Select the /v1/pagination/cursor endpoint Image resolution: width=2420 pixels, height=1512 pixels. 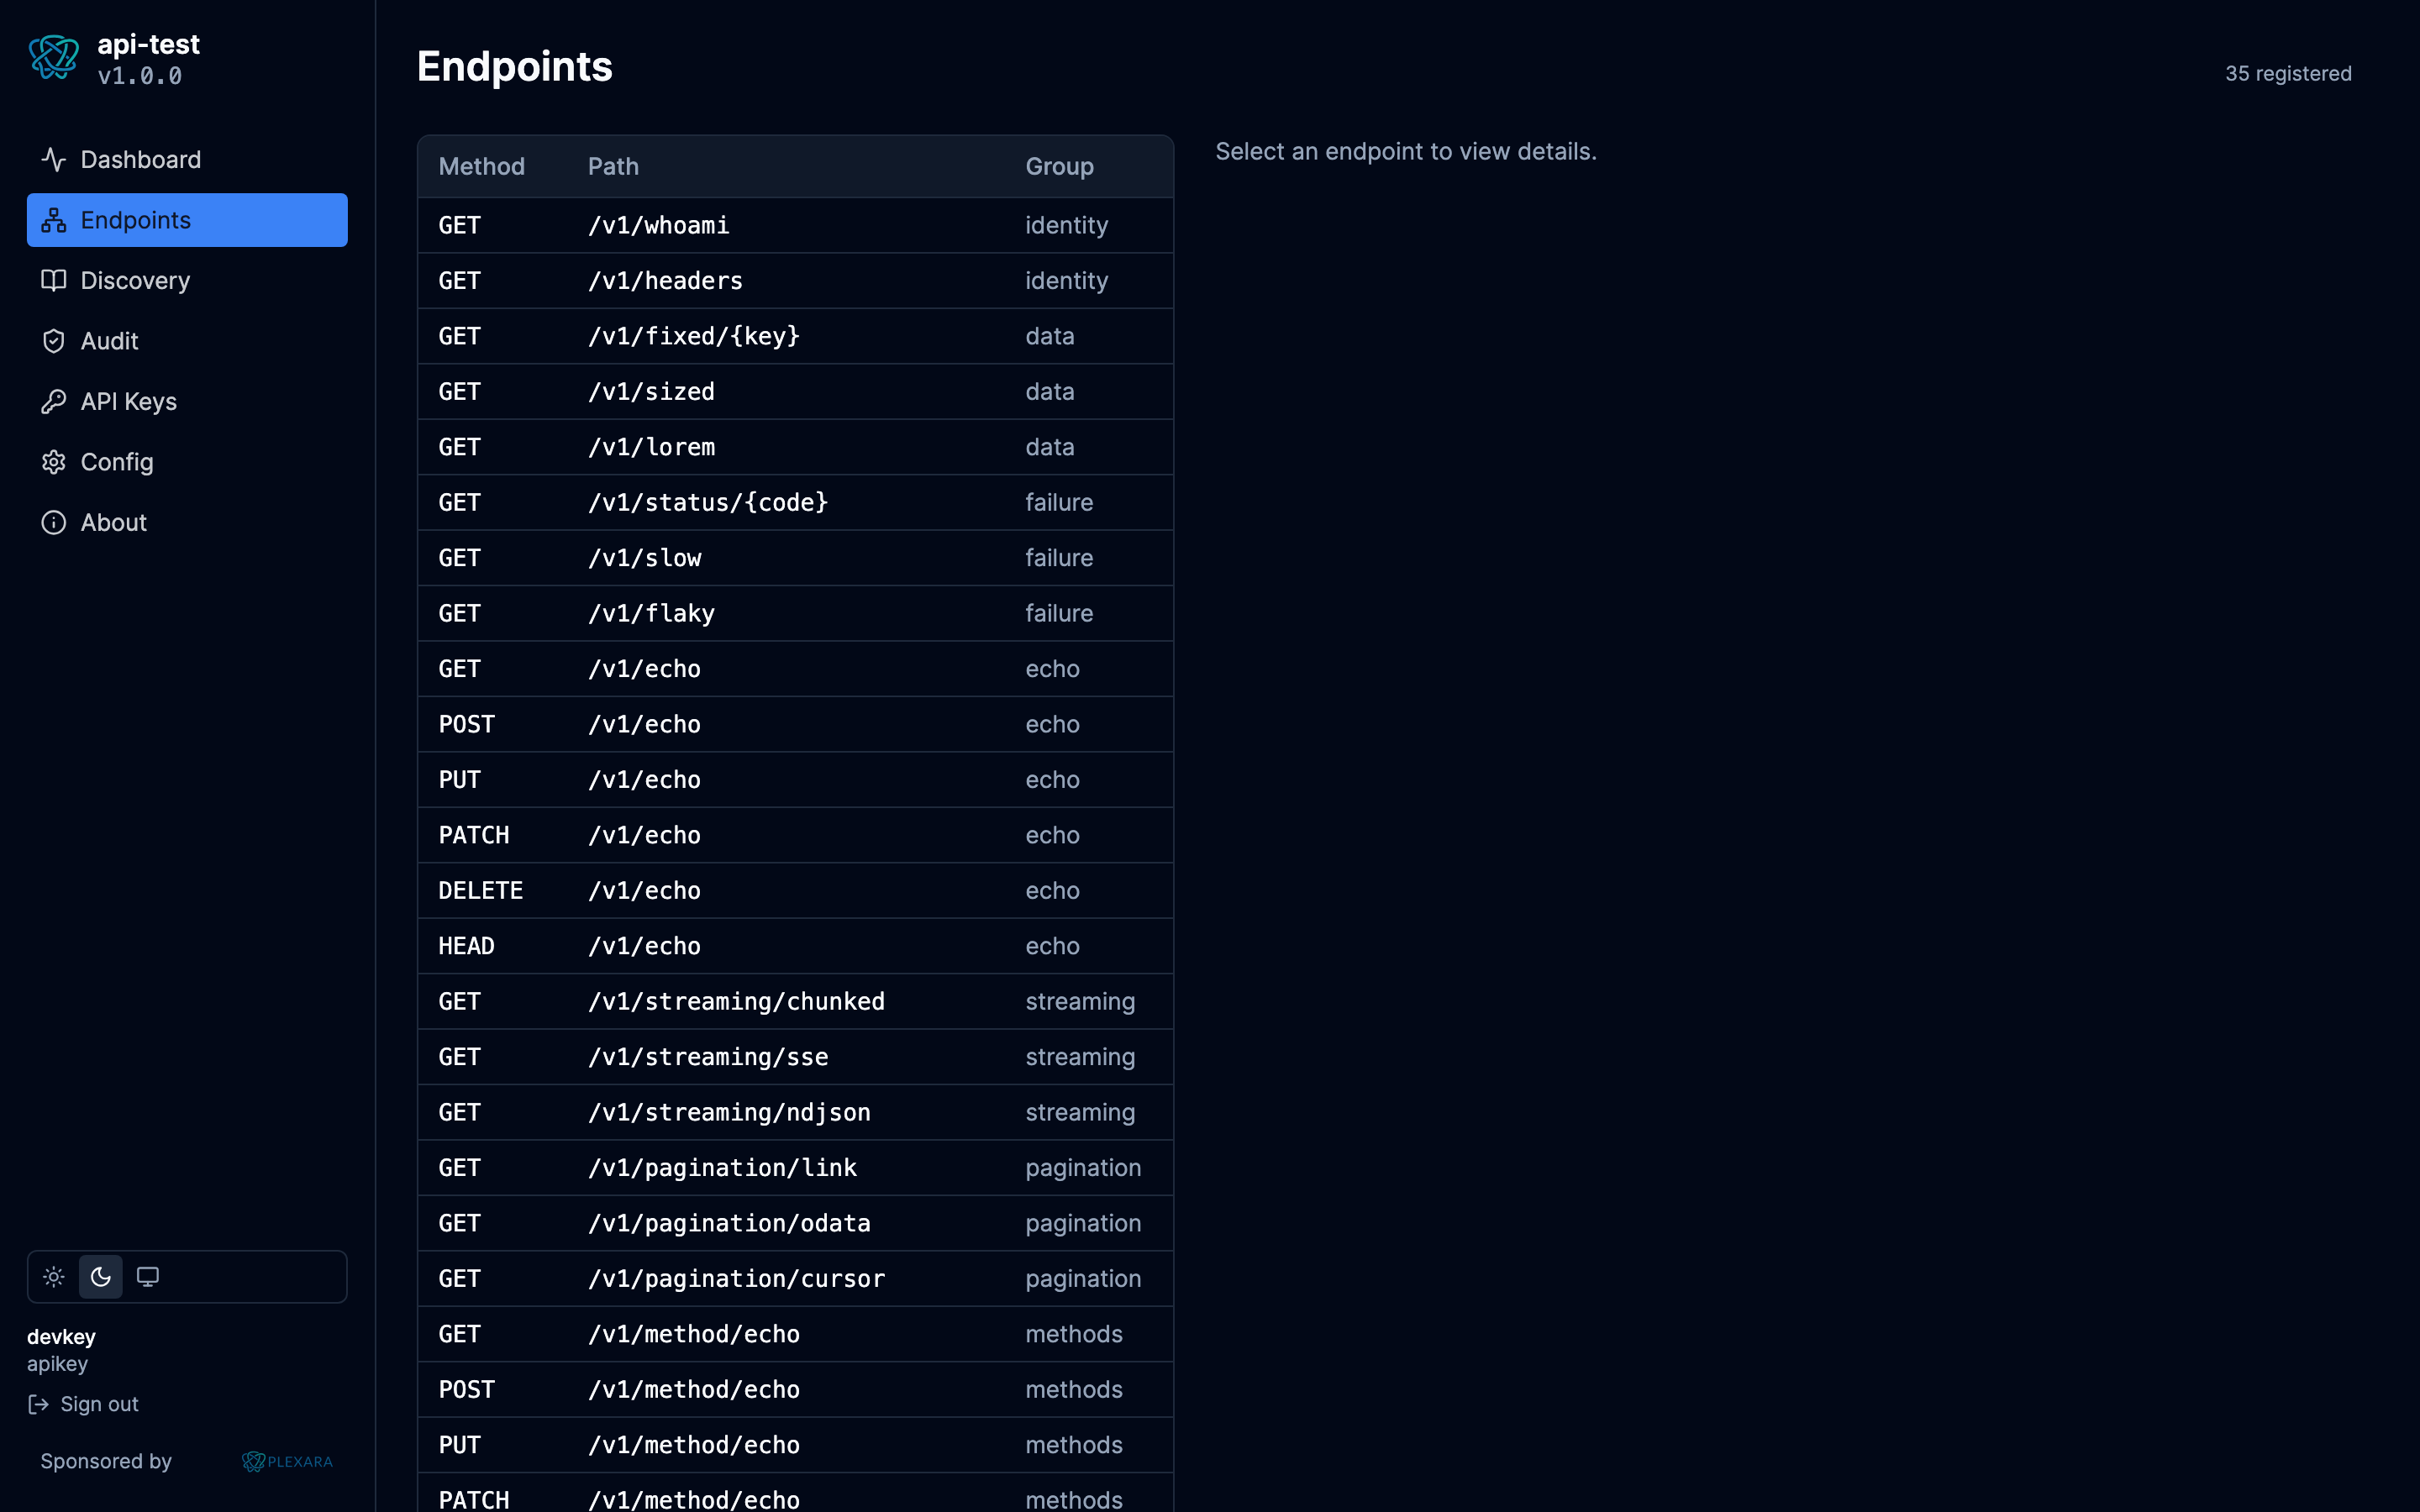(795, 1280)
